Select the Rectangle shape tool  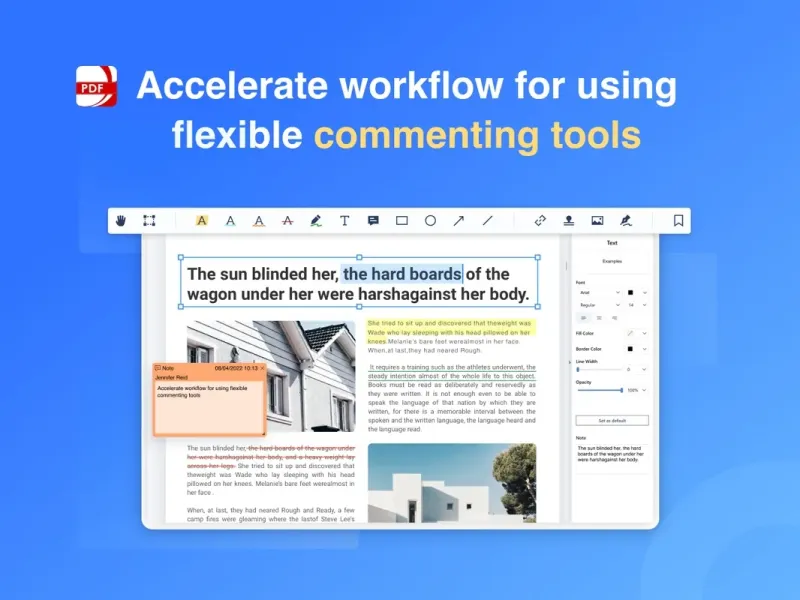[402, 220]
